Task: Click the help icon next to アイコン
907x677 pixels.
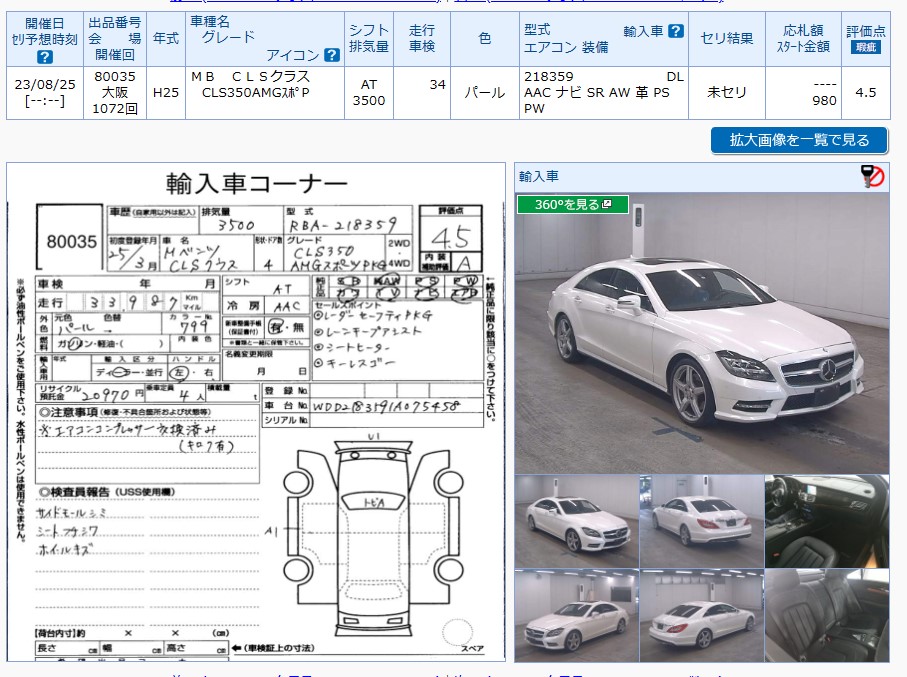Action: click(x=331, y=54)
